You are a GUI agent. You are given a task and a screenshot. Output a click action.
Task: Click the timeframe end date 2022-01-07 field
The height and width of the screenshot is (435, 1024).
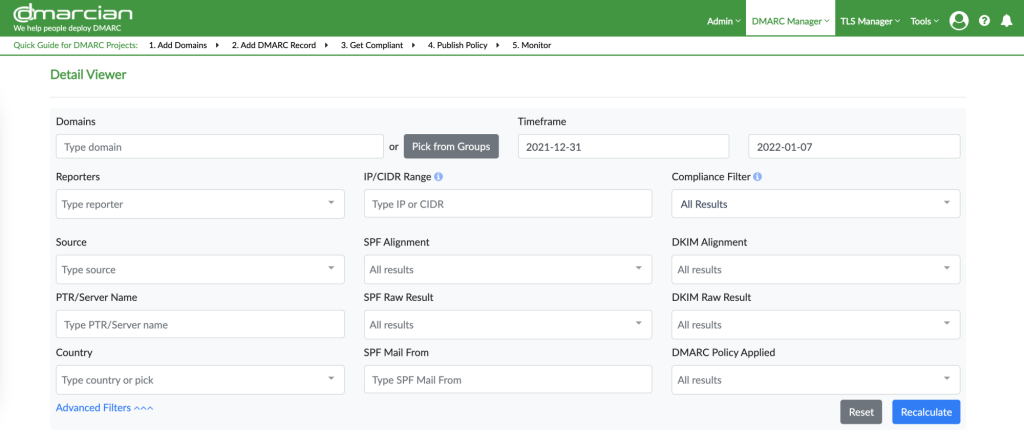[x=854, y=147]
